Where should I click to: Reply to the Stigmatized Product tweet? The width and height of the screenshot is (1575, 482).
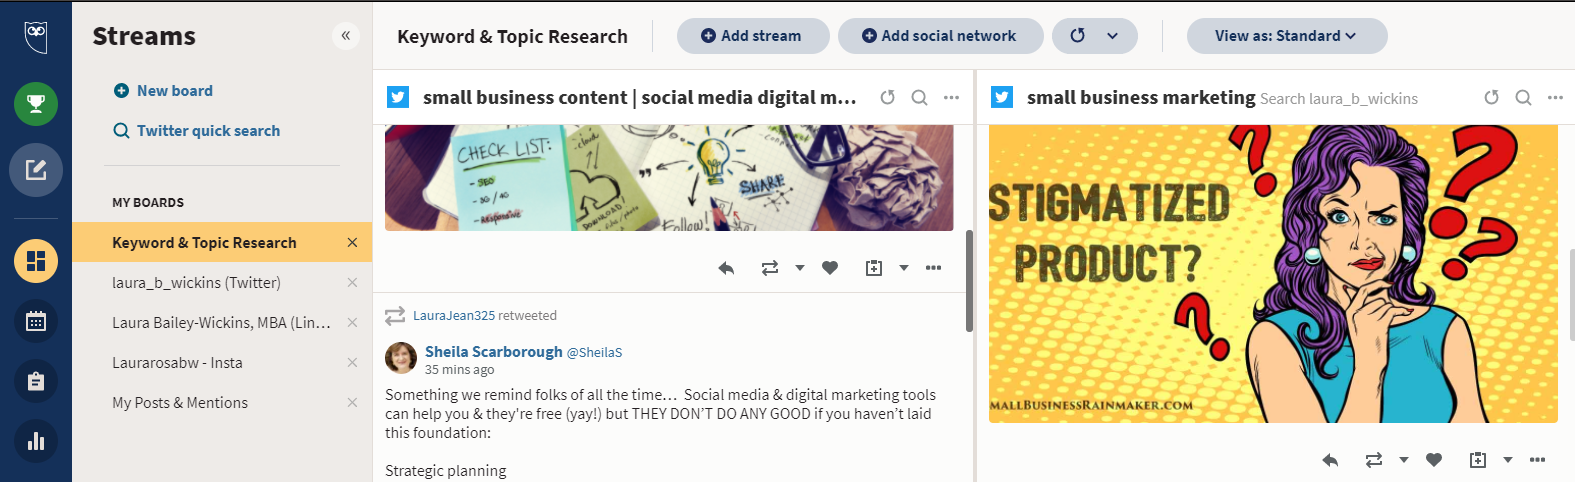(1330, 460)
